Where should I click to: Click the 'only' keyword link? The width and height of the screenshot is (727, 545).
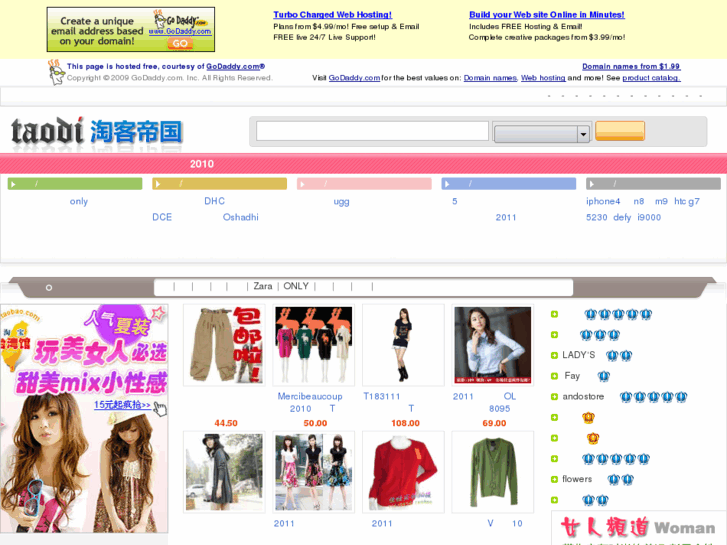79,201
